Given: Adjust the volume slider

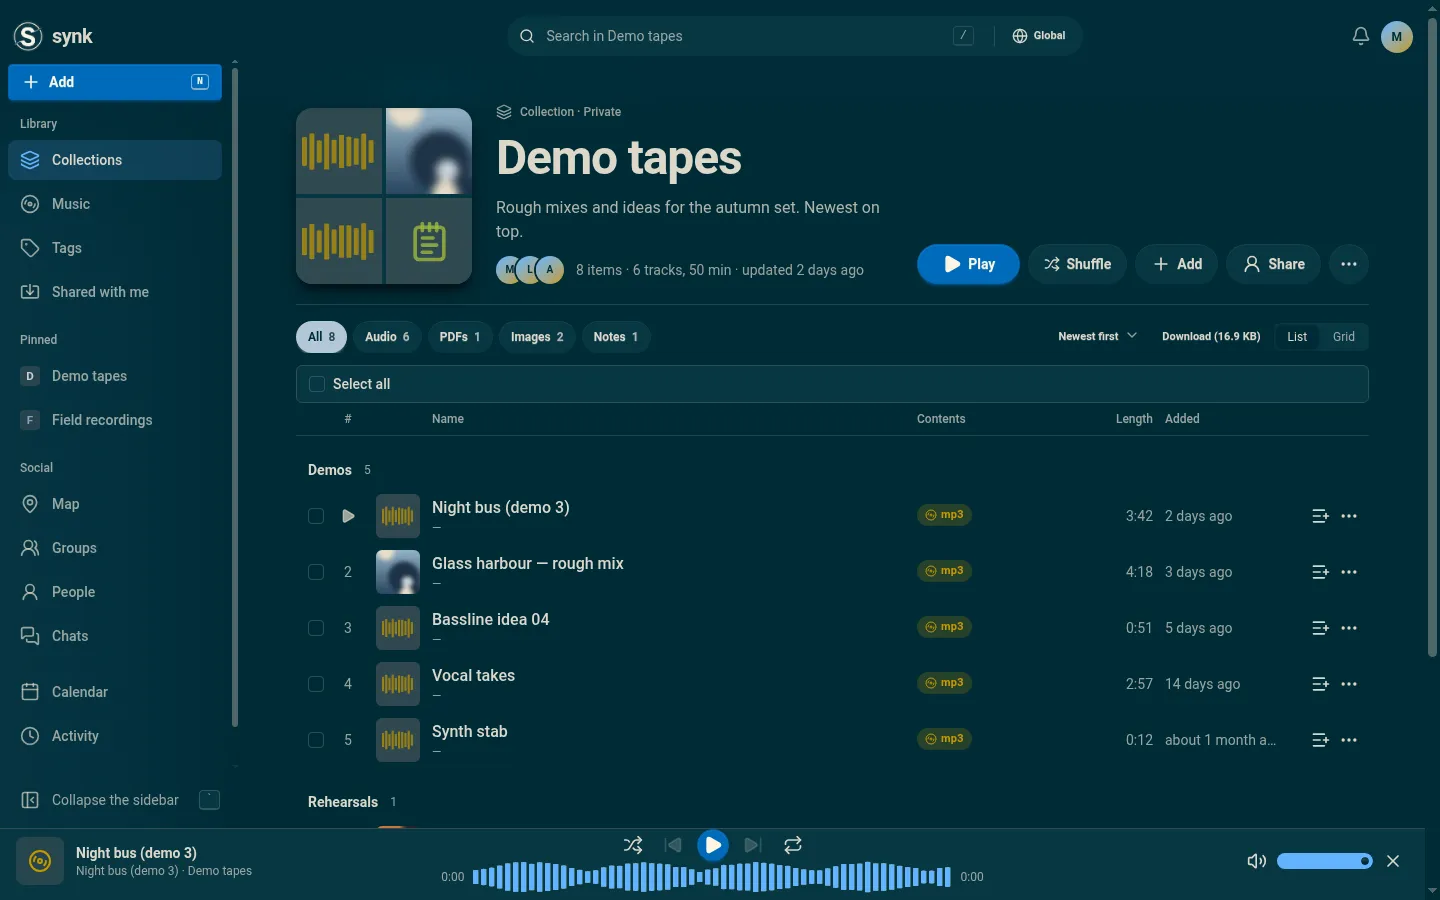Looking at the screenshot, I should click(1325, 861).
